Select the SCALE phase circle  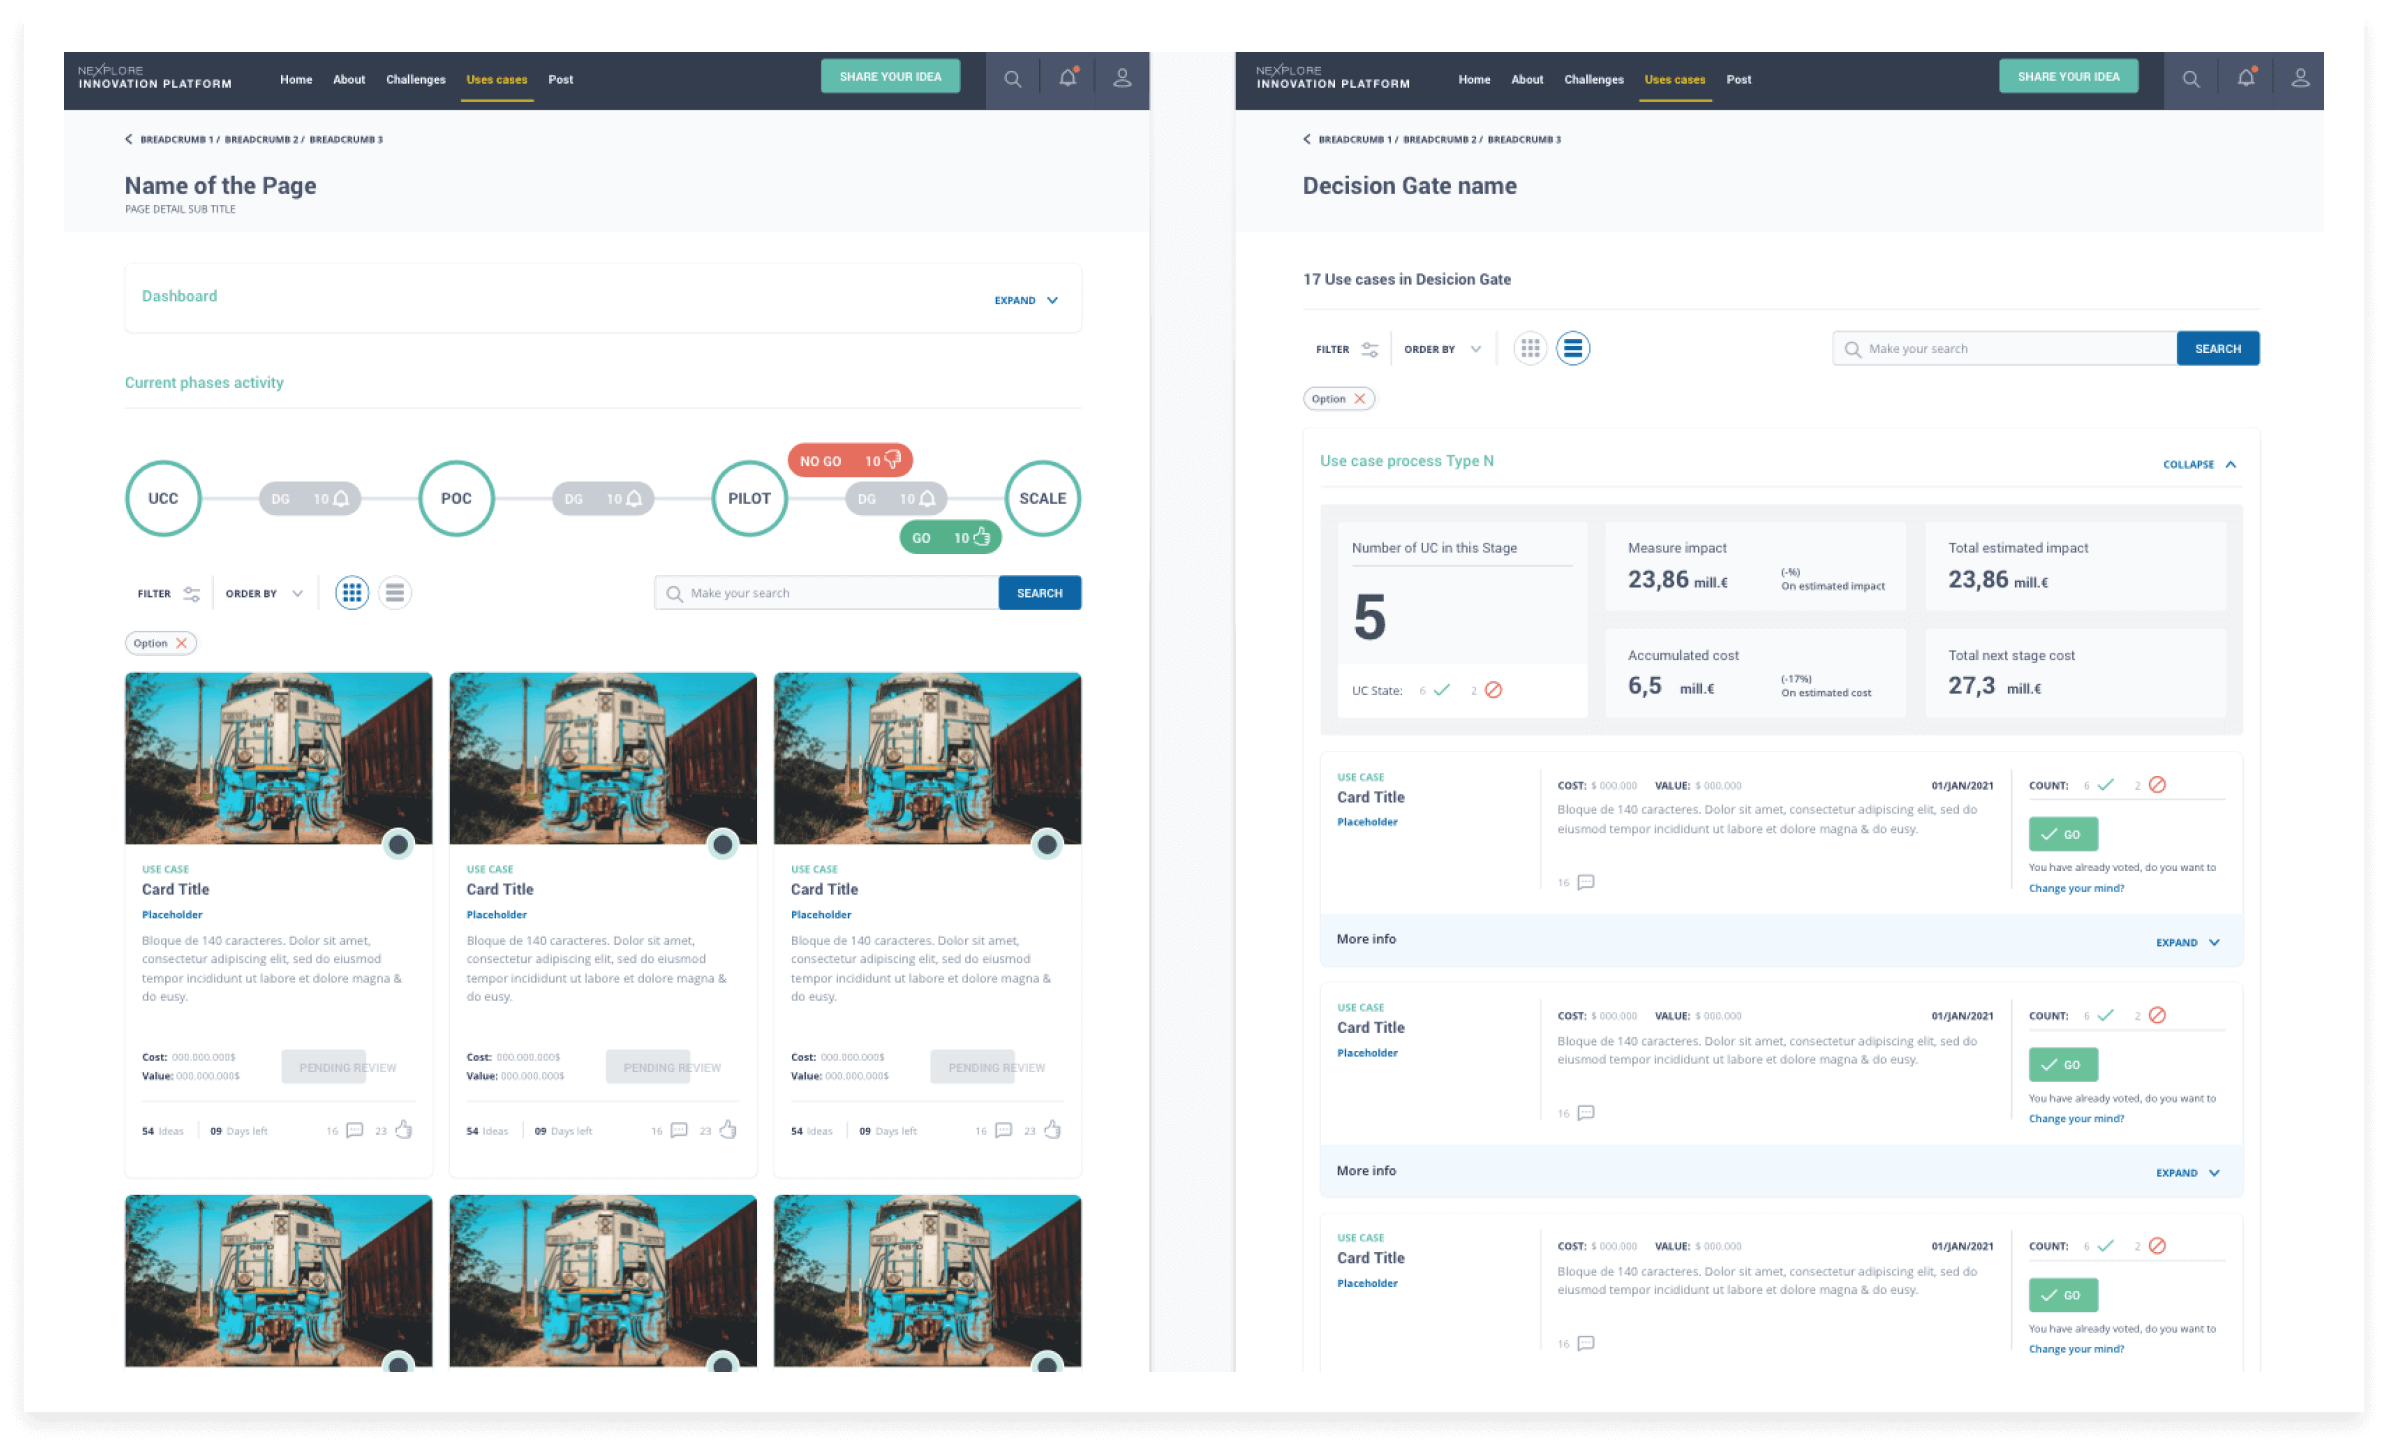click(x=1042, y=498)
